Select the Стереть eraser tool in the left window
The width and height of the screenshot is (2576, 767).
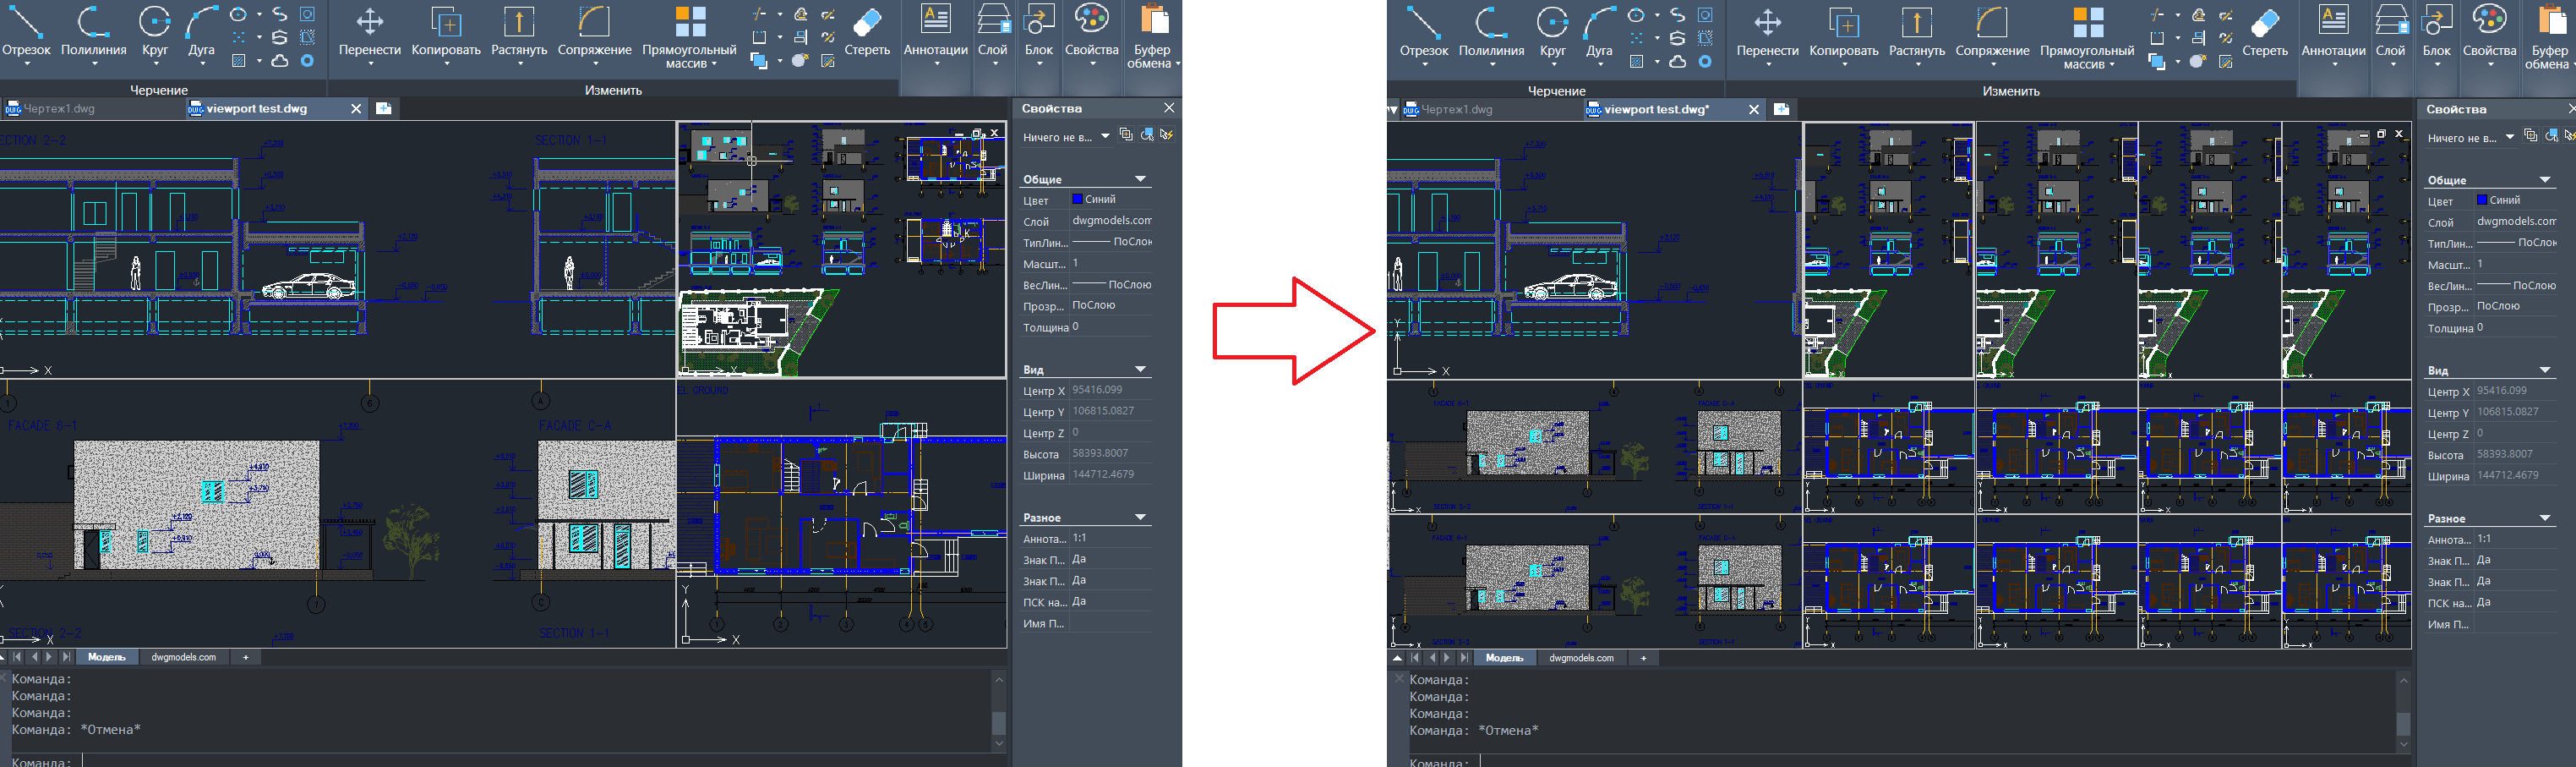(x=866, y=30)
